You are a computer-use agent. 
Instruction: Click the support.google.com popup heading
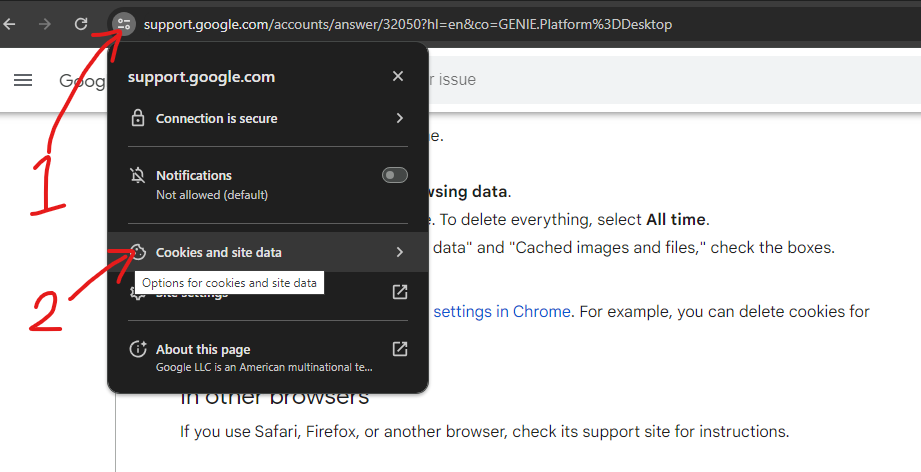(x=201, y=77)
